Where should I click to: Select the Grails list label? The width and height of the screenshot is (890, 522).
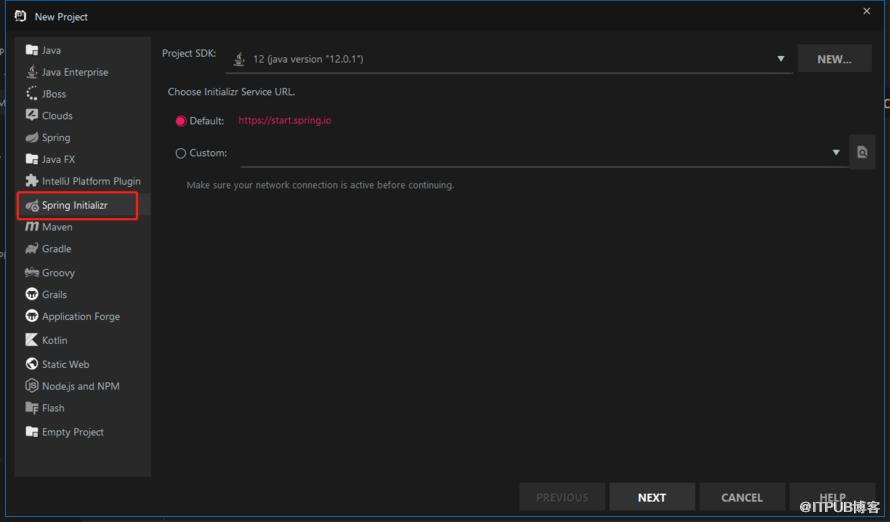click(54, 294)
